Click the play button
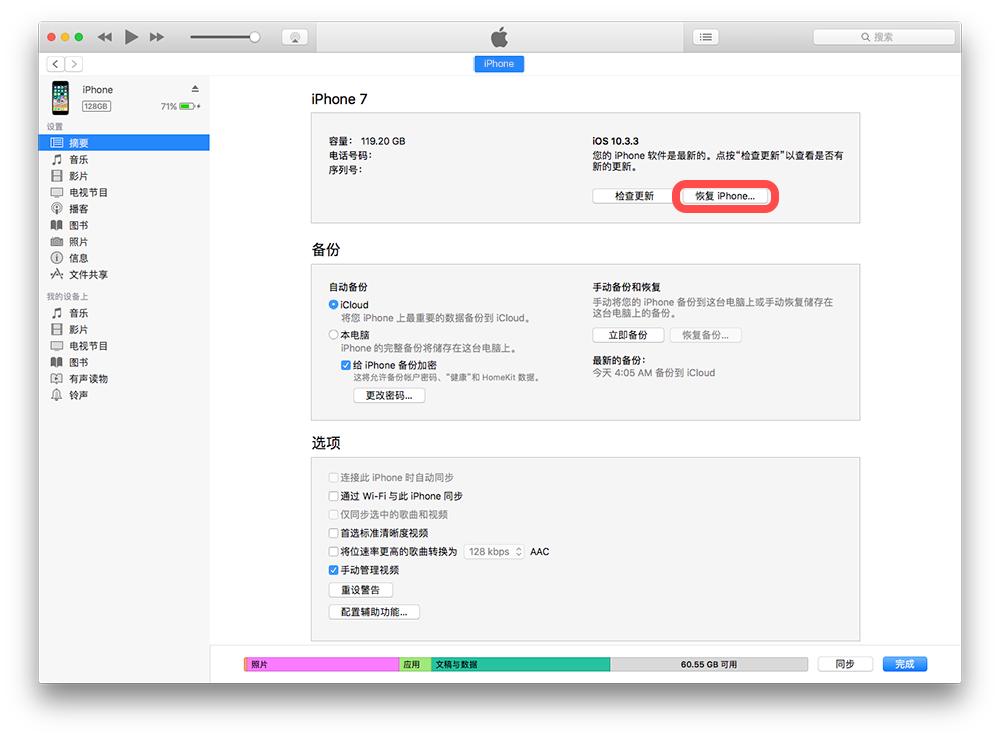The height and width of the screenshot is (738, 1000). [x=131, y=37]
